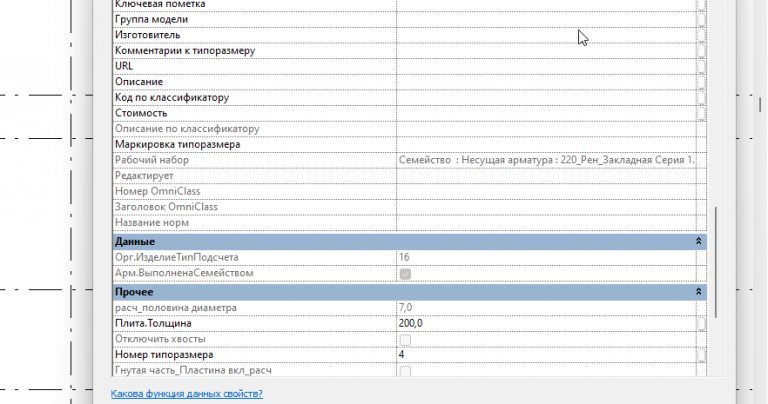Toggle the Арм.ВыполненаСемейством checkbox

coord(405,274)
